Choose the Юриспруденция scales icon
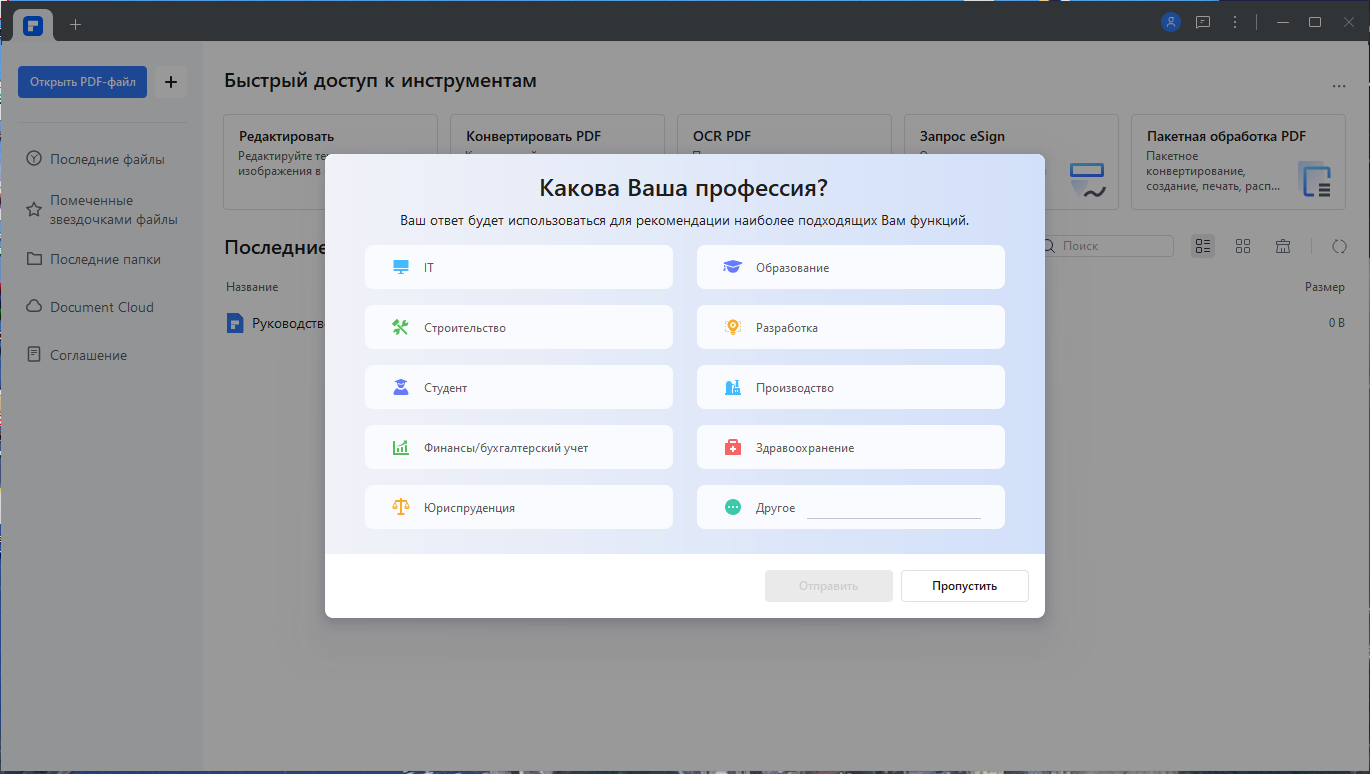 pyautogui.click(x=401, y=508)
